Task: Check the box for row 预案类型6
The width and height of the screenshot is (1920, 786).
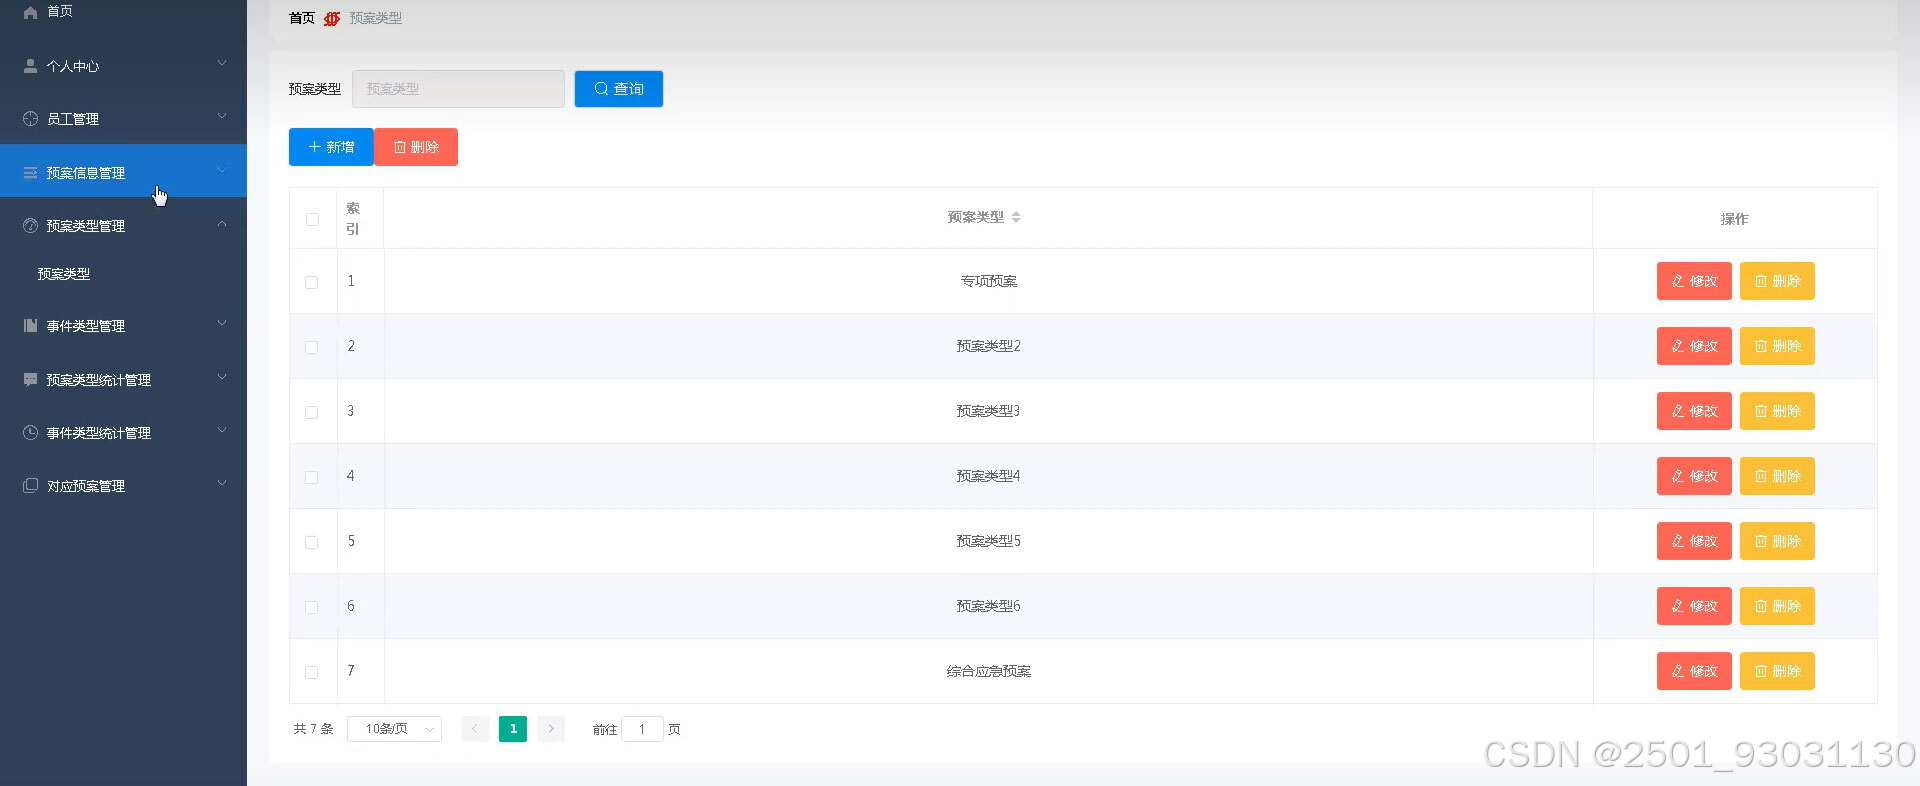Action: click(x=312, y=607)
